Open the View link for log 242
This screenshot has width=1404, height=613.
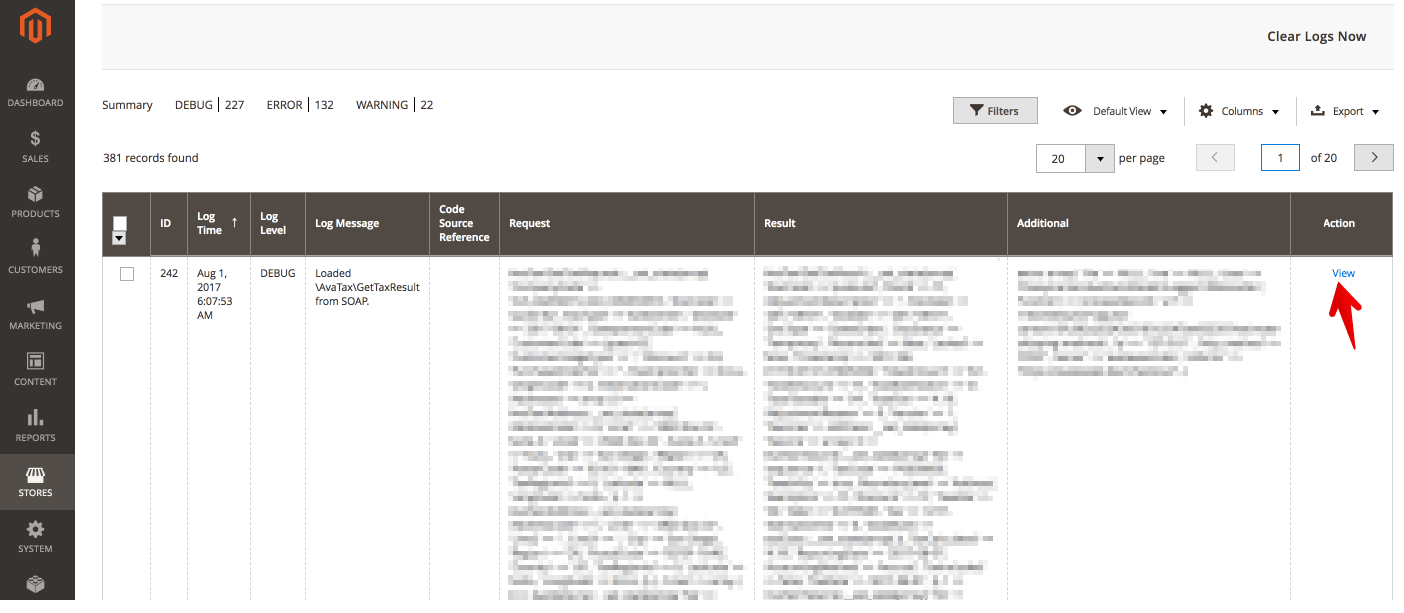(x=1343, y=273)
